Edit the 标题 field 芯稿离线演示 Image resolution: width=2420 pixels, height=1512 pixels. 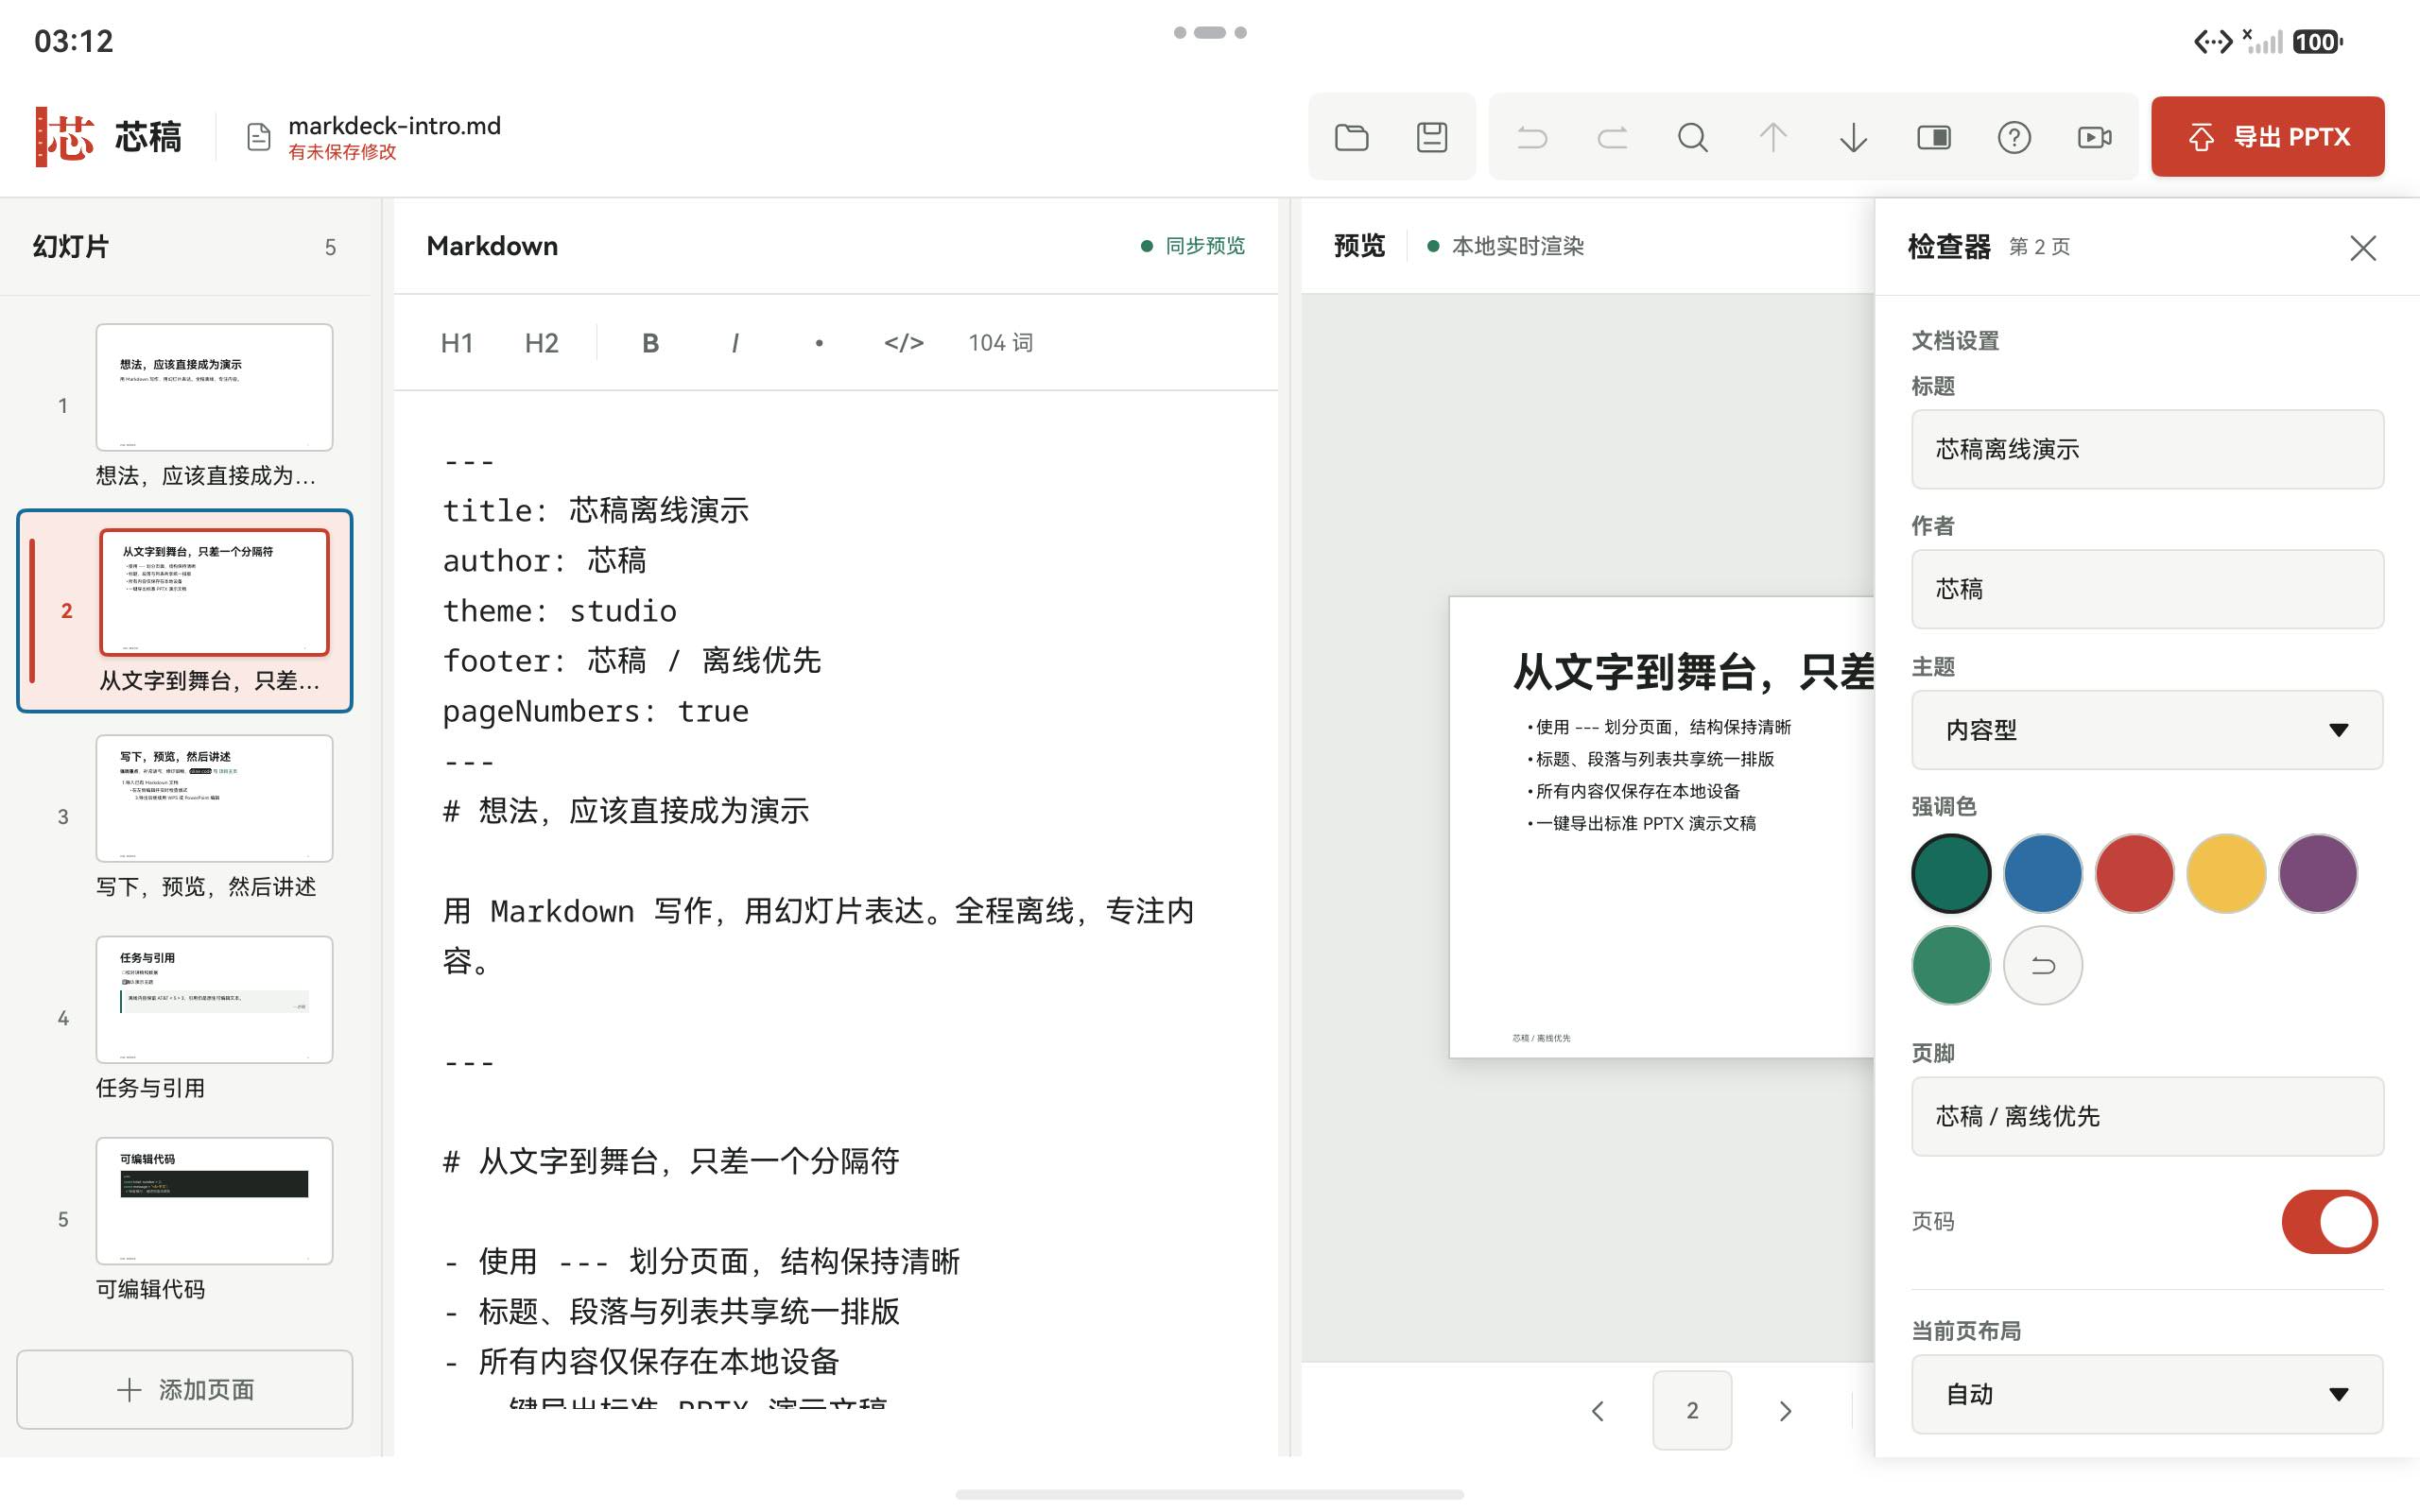pyautogui.click(x=2147, y=449)
